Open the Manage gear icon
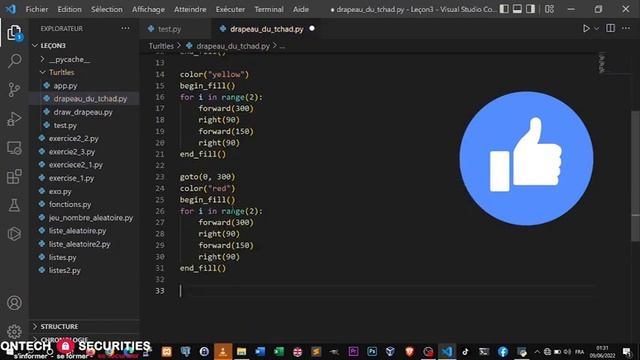 click(14, 331)
